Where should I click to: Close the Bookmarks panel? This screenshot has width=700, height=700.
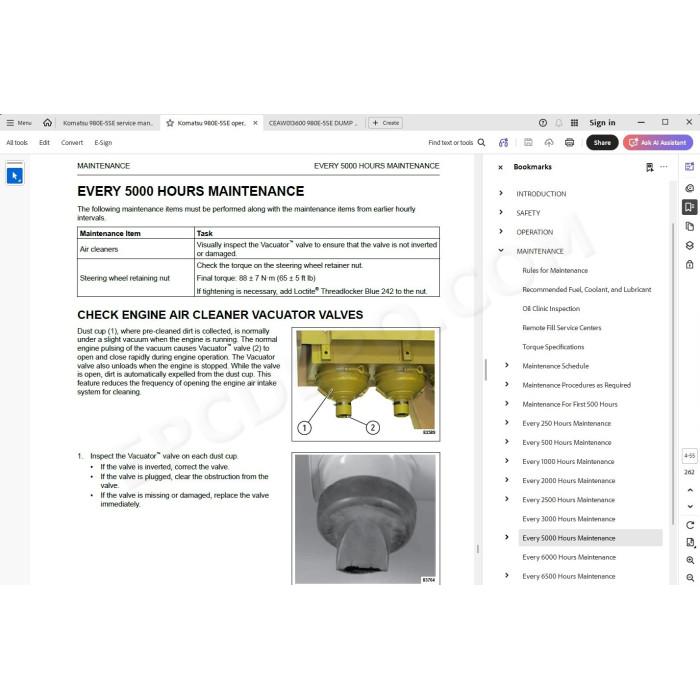coord(500,167)
